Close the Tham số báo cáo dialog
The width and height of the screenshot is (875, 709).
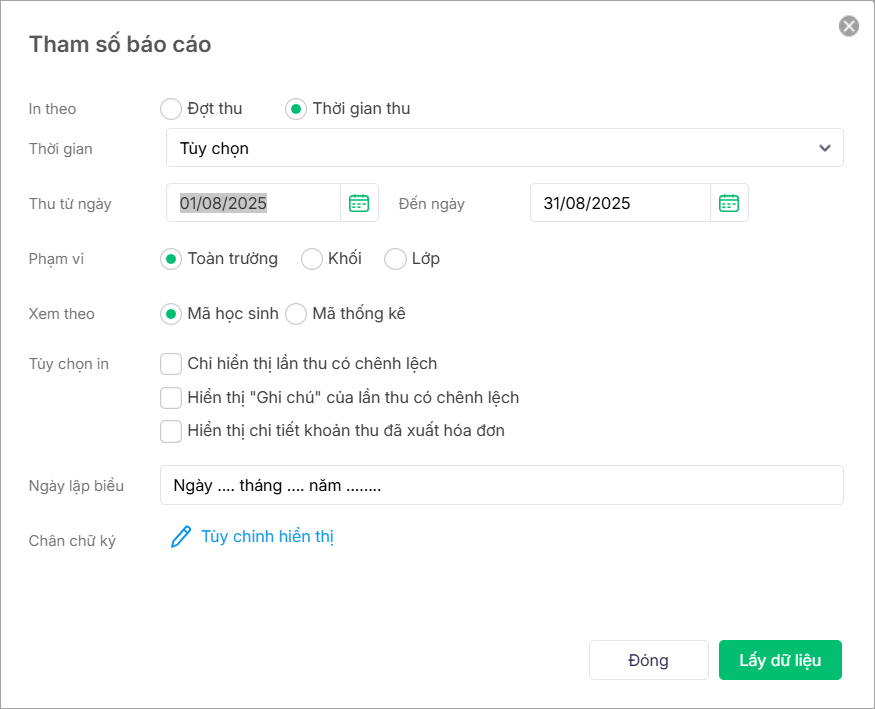click(x=849, y=26)
